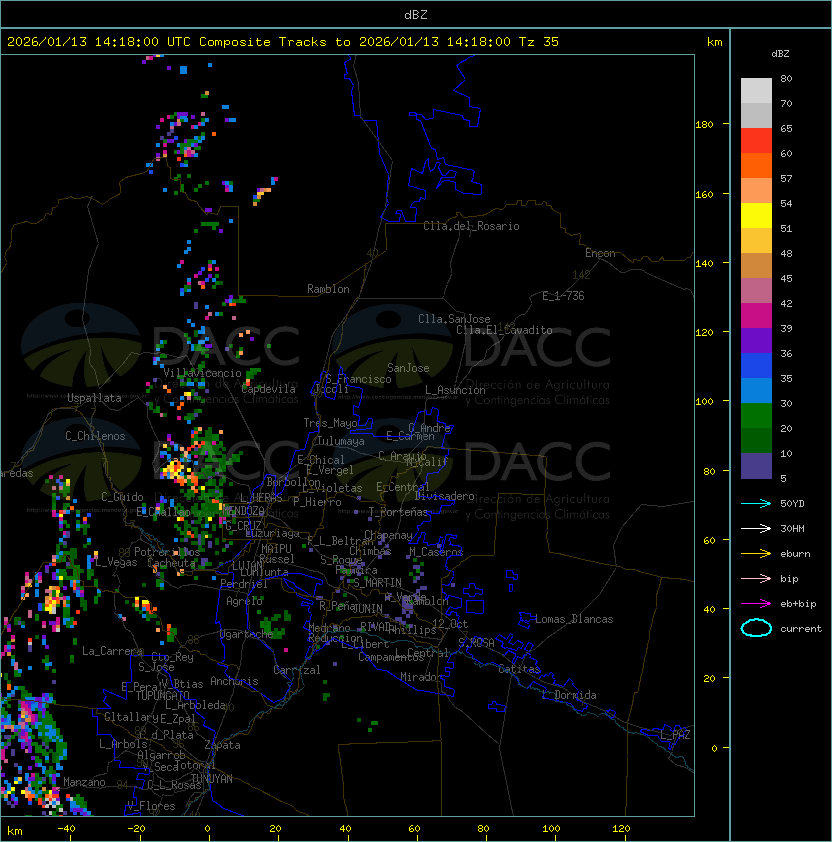This screenshot has width=832, height=842.
Task: Click the 'L_Vegas' map label
Action: pyautogui.click(x=117, y=562)
